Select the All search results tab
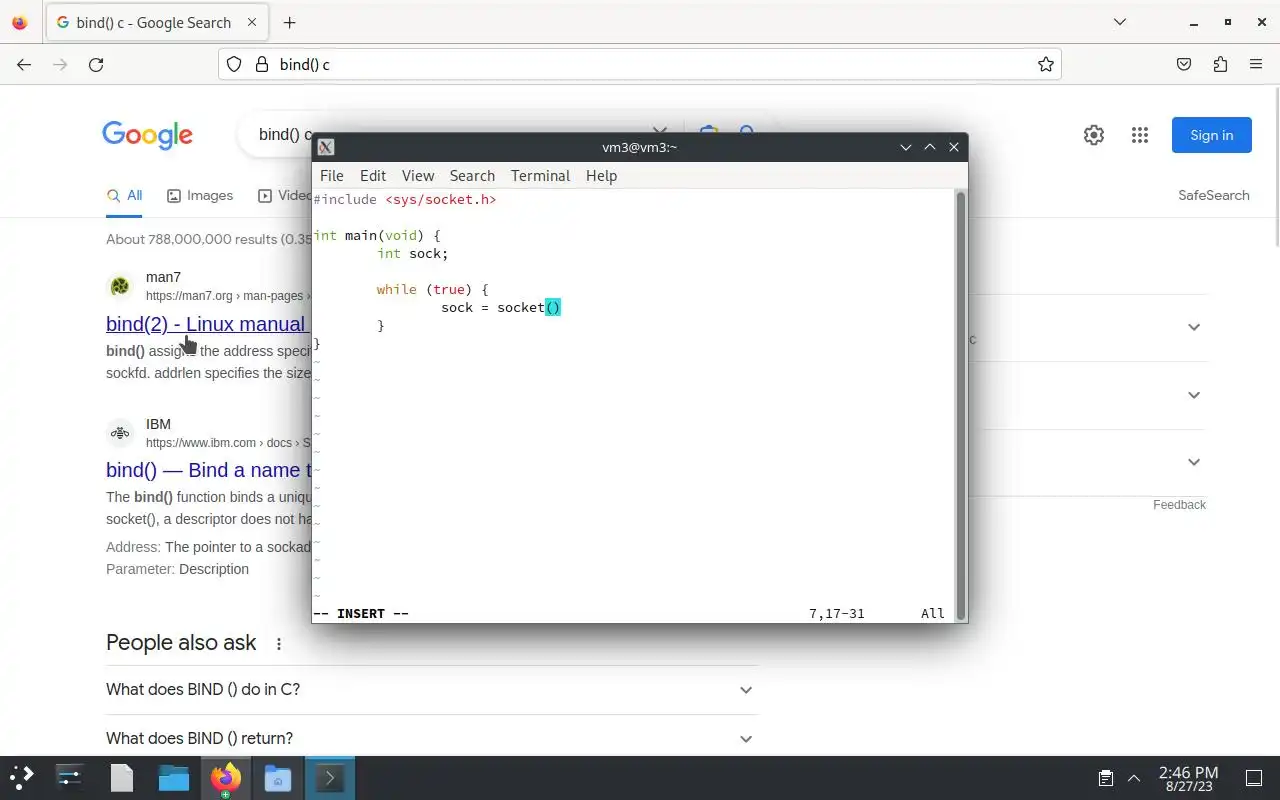 point(125,195)
